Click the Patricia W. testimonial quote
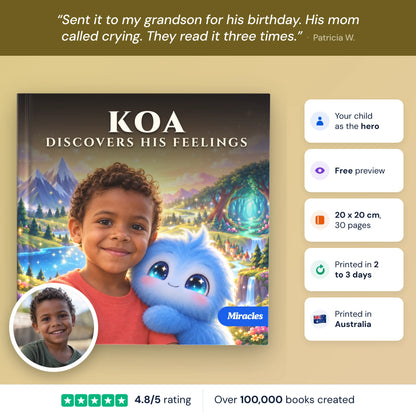The width and height of the screenshot is (416, 416). pos(208,28)
